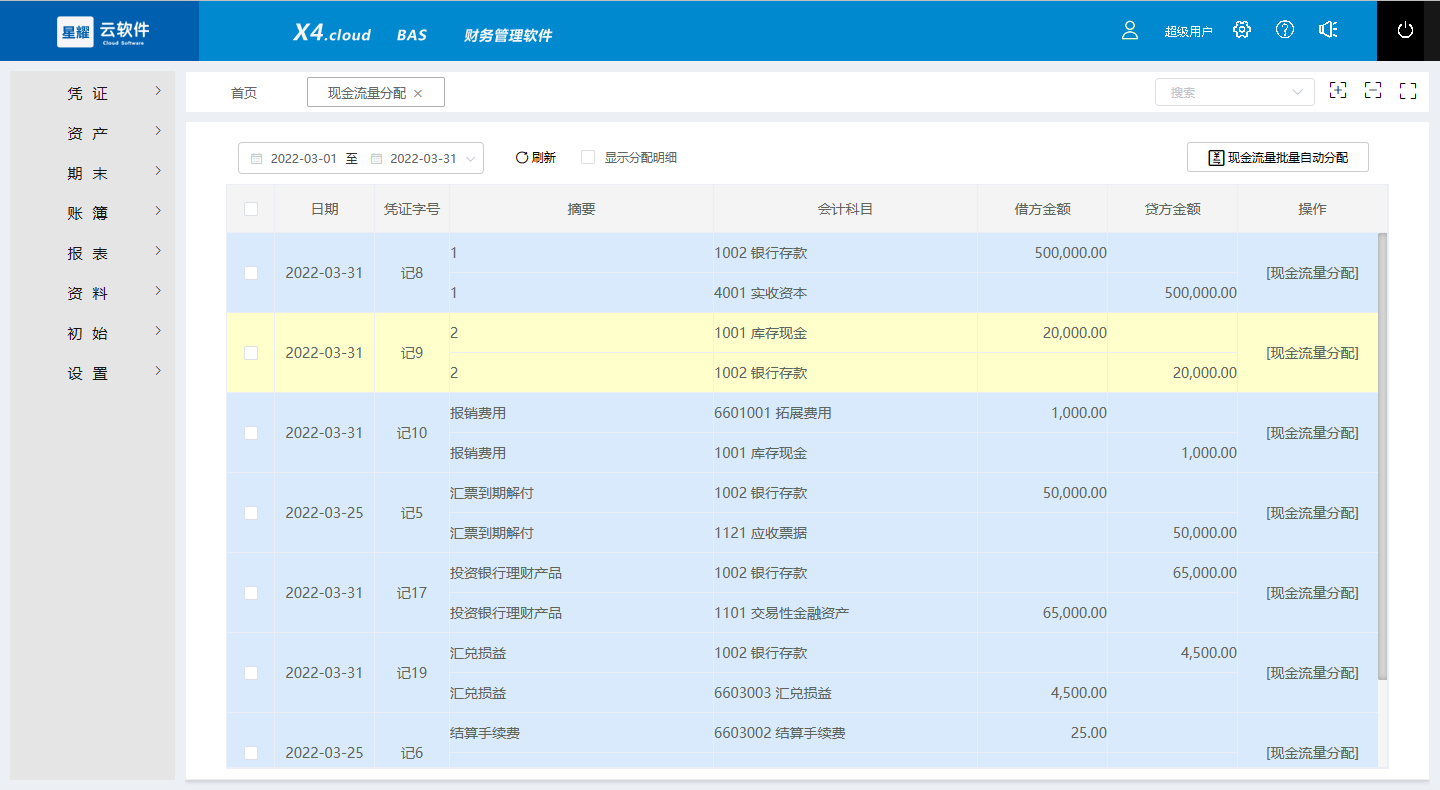
Task: Click 现金流量分配 link for 记17
Action: point(1312,593)
